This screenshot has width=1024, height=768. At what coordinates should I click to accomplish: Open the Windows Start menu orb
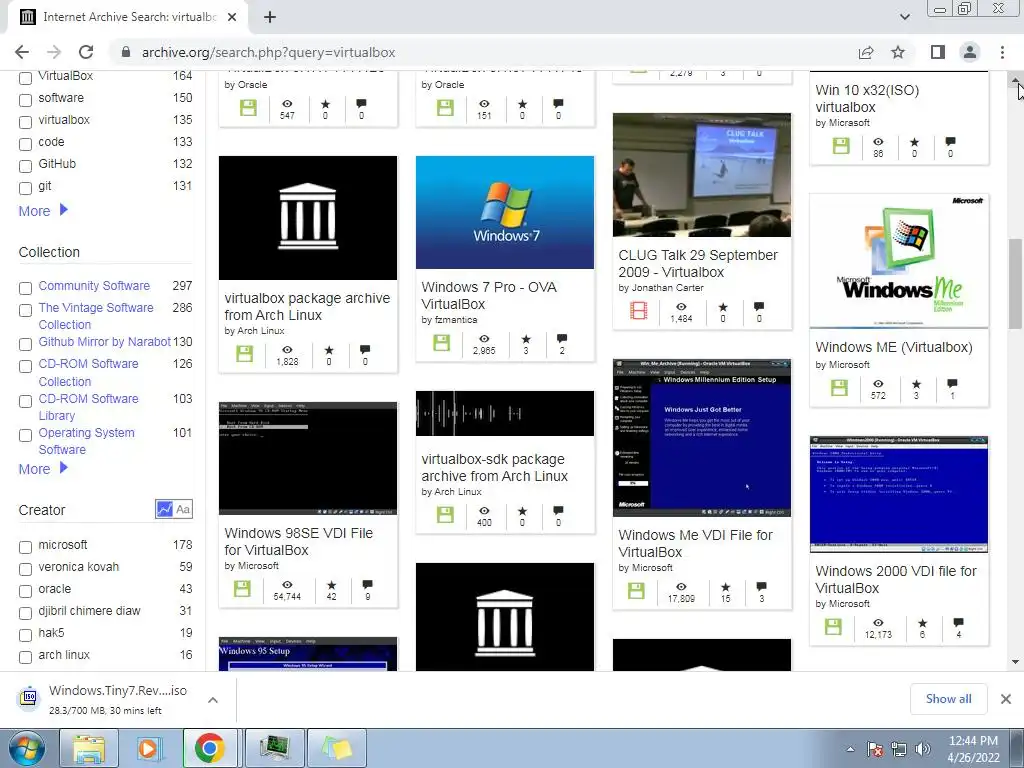pyautogui.click(x=27, y=748)
